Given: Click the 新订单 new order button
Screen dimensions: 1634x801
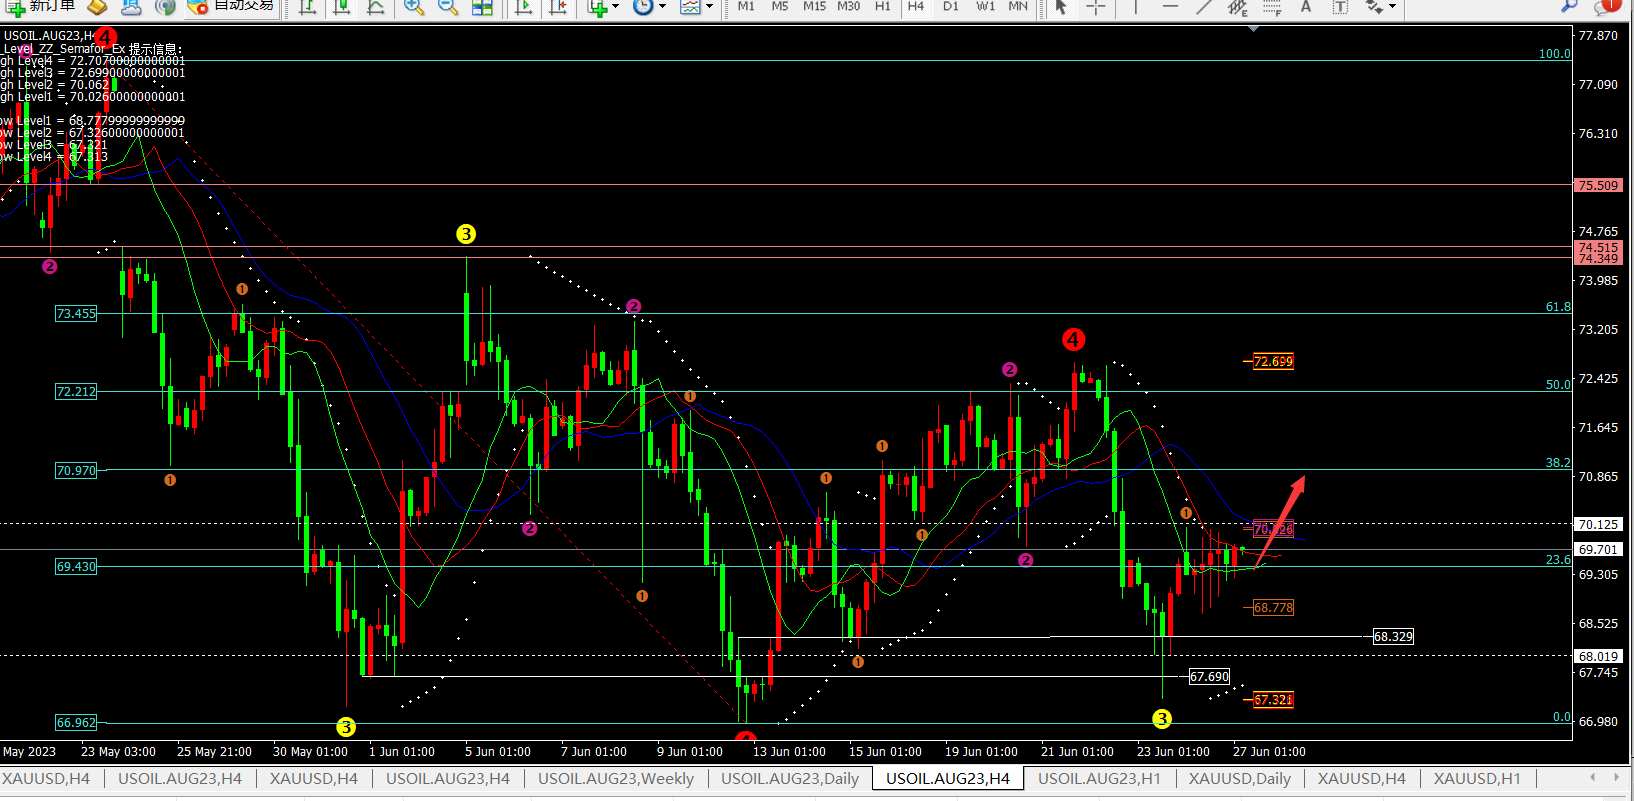Looking at the screenshot, I should coord(40,6).
